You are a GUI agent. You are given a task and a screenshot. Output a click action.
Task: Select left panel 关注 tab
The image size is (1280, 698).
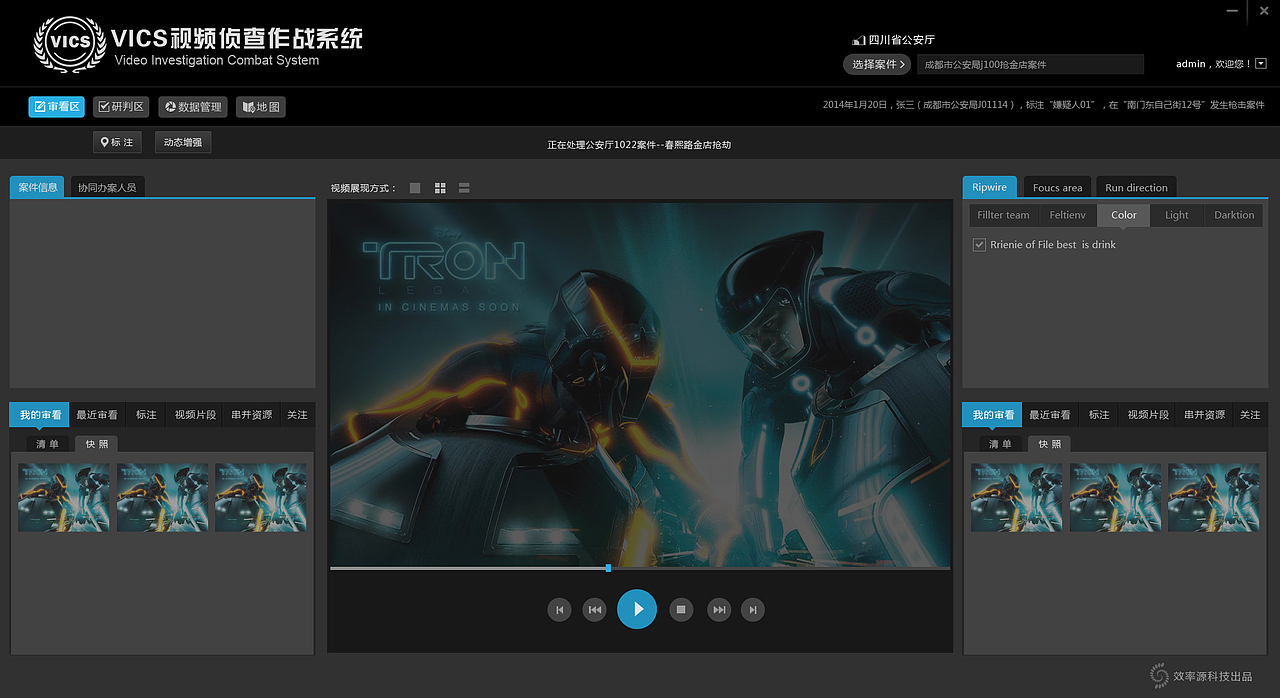point(297,415)
